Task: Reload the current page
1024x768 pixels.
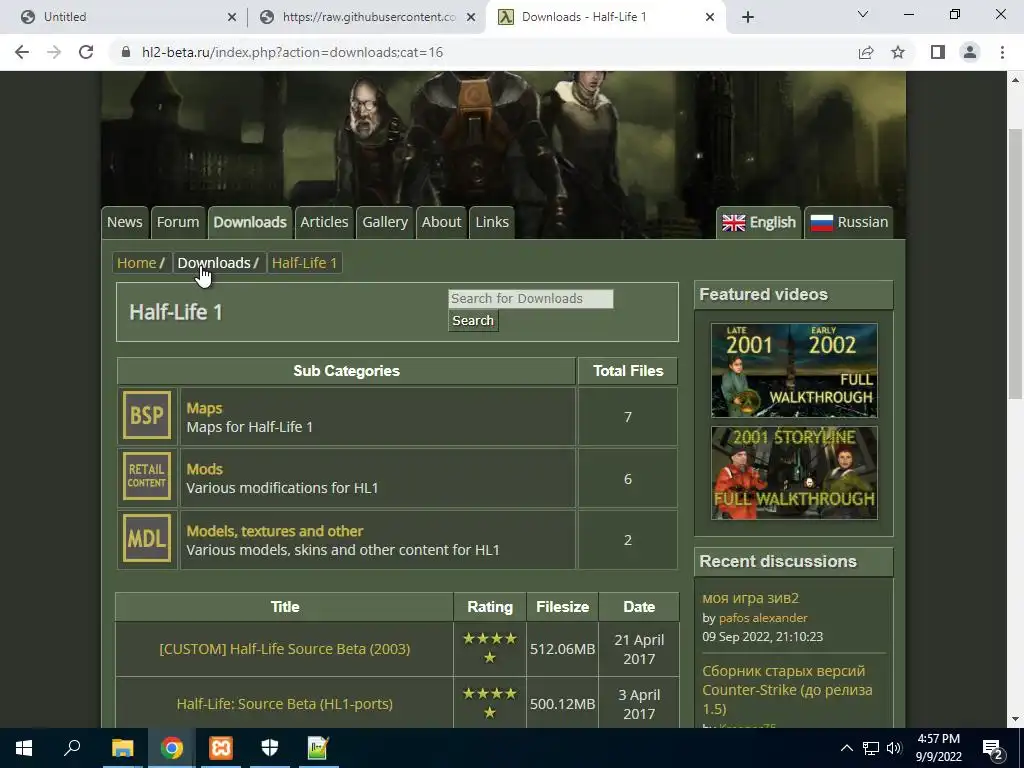Action: (86, 52)
